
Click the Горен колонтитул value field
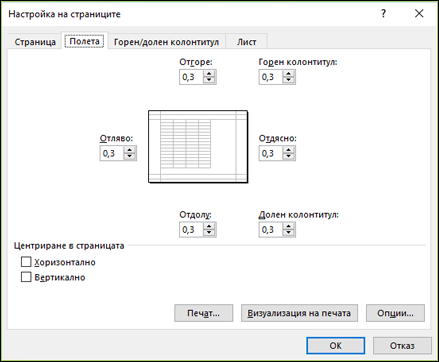tap(271, 77)
